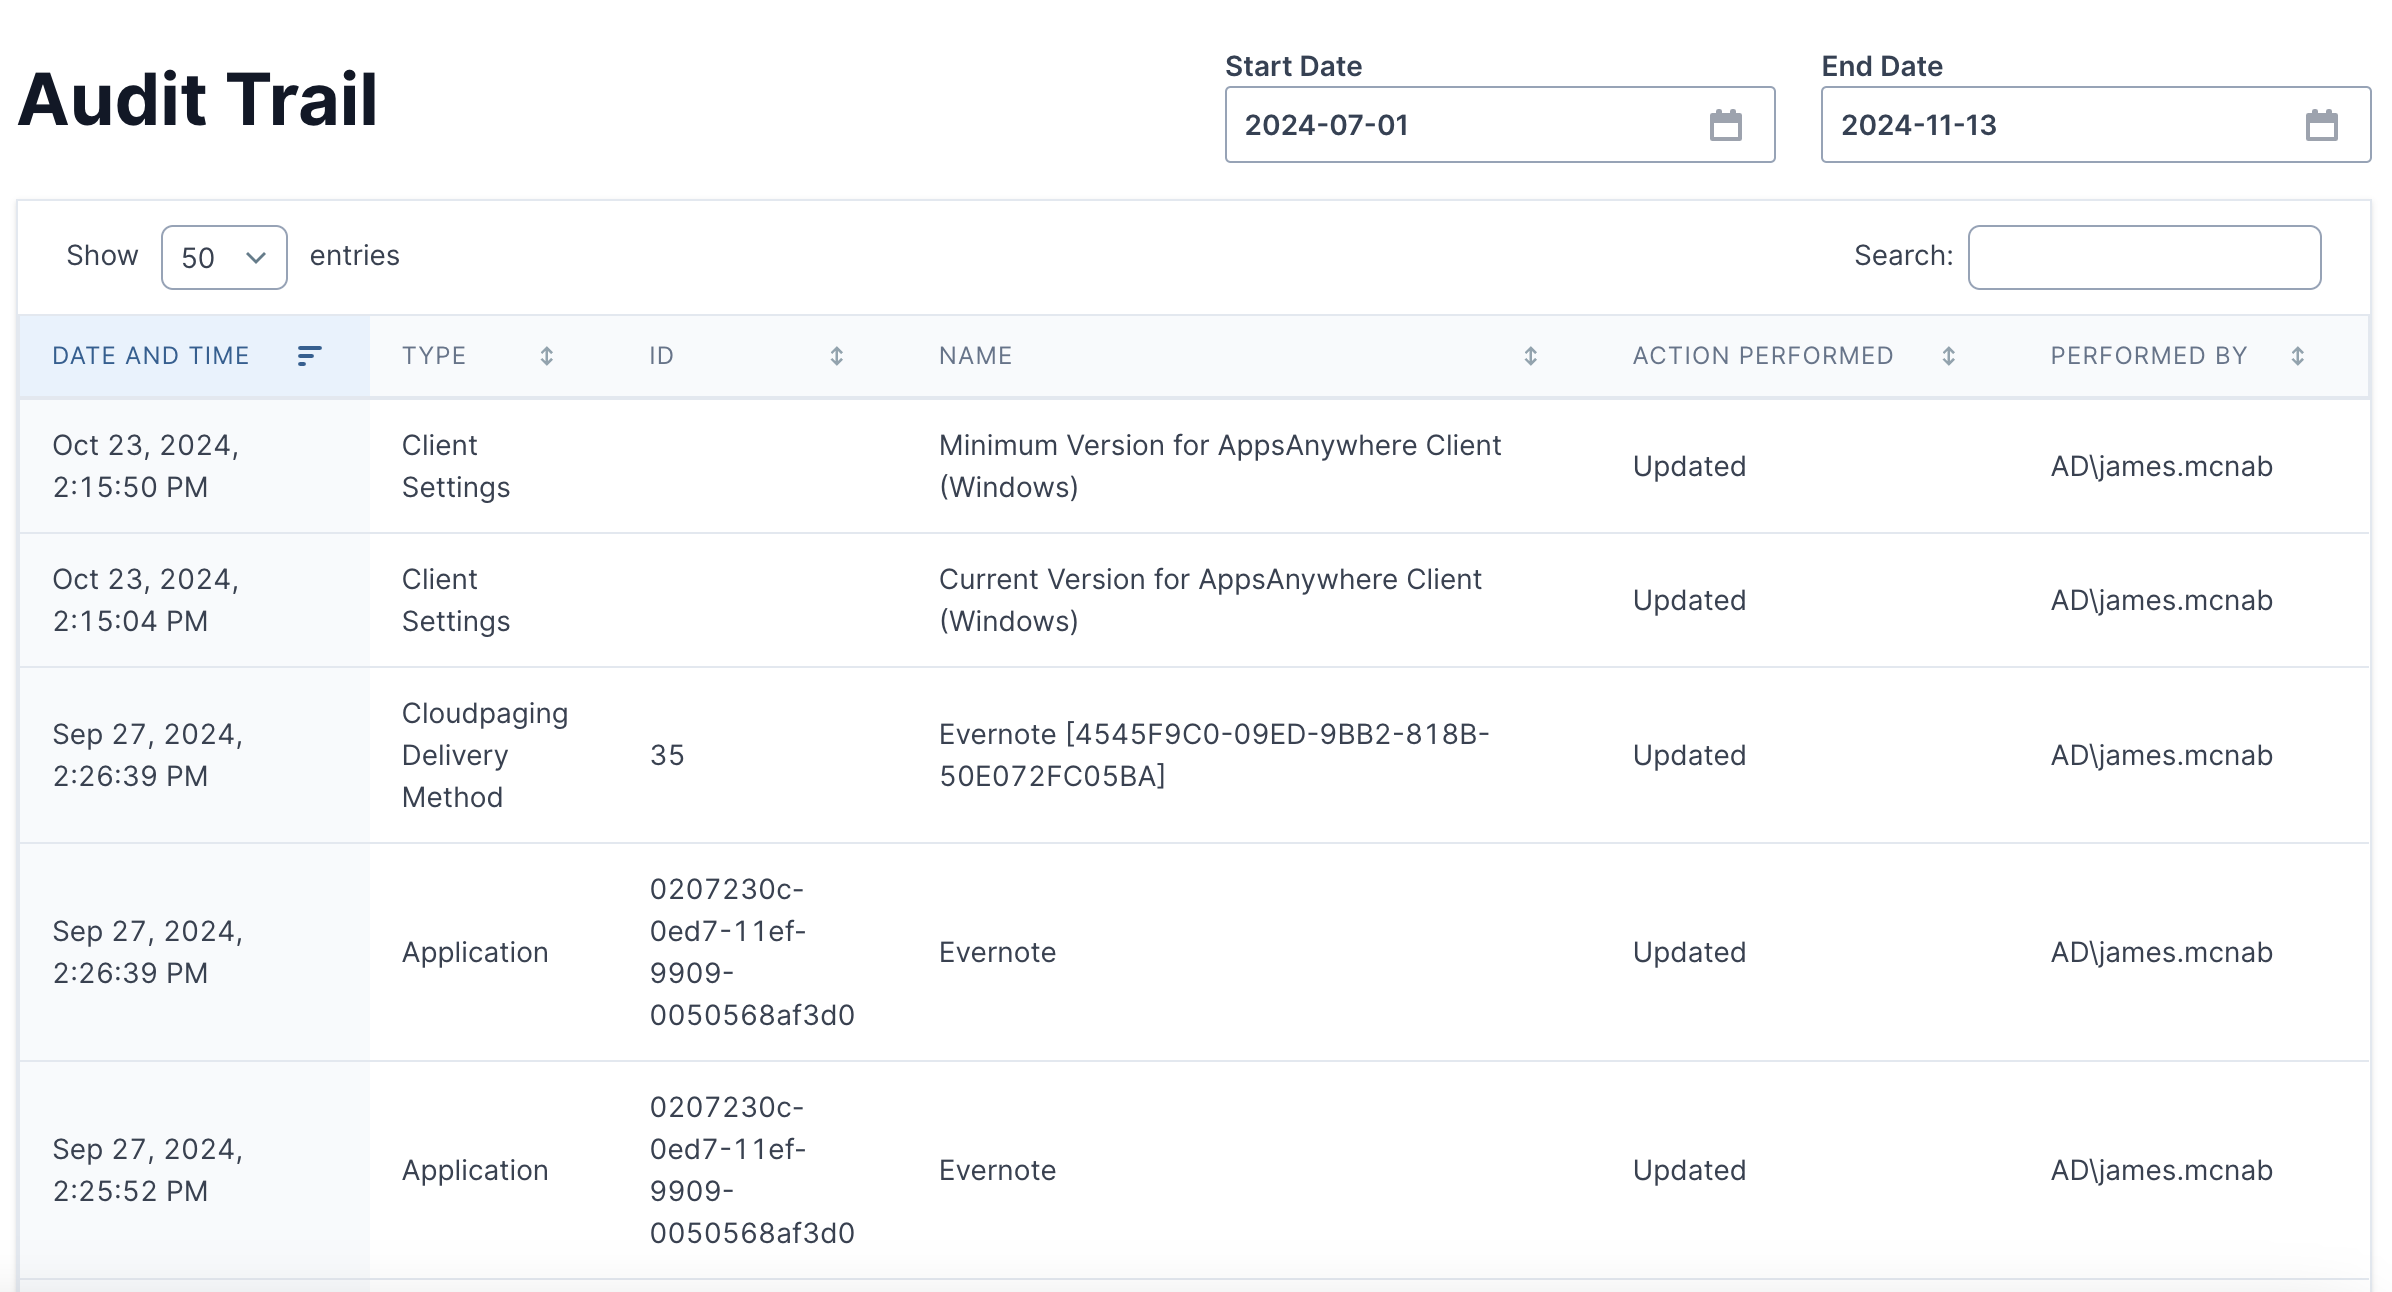
Task: Select the Minimum Version for AppsAnywhere Client row
Action: pos(1219,466)
